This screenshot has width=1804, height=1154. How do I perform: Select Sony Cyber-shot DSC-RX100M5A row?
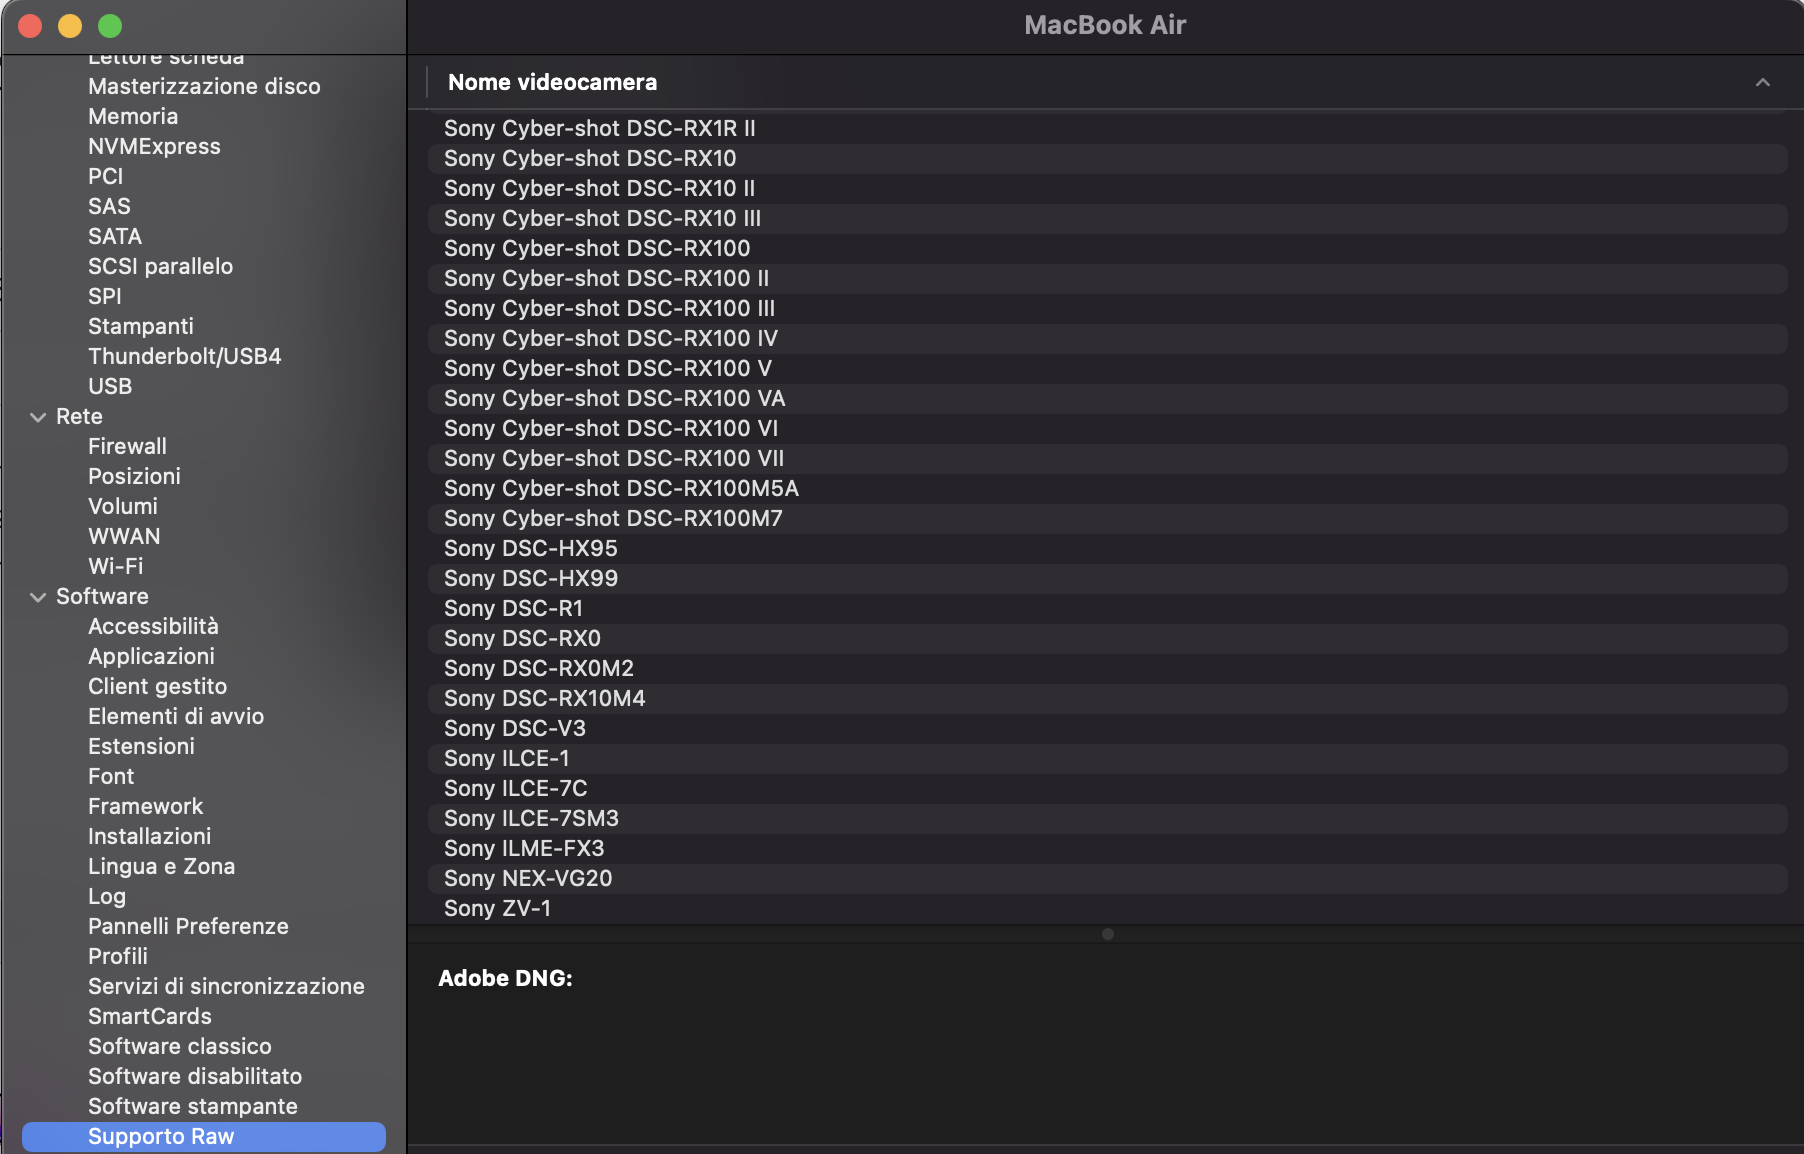coord(1107,489)
